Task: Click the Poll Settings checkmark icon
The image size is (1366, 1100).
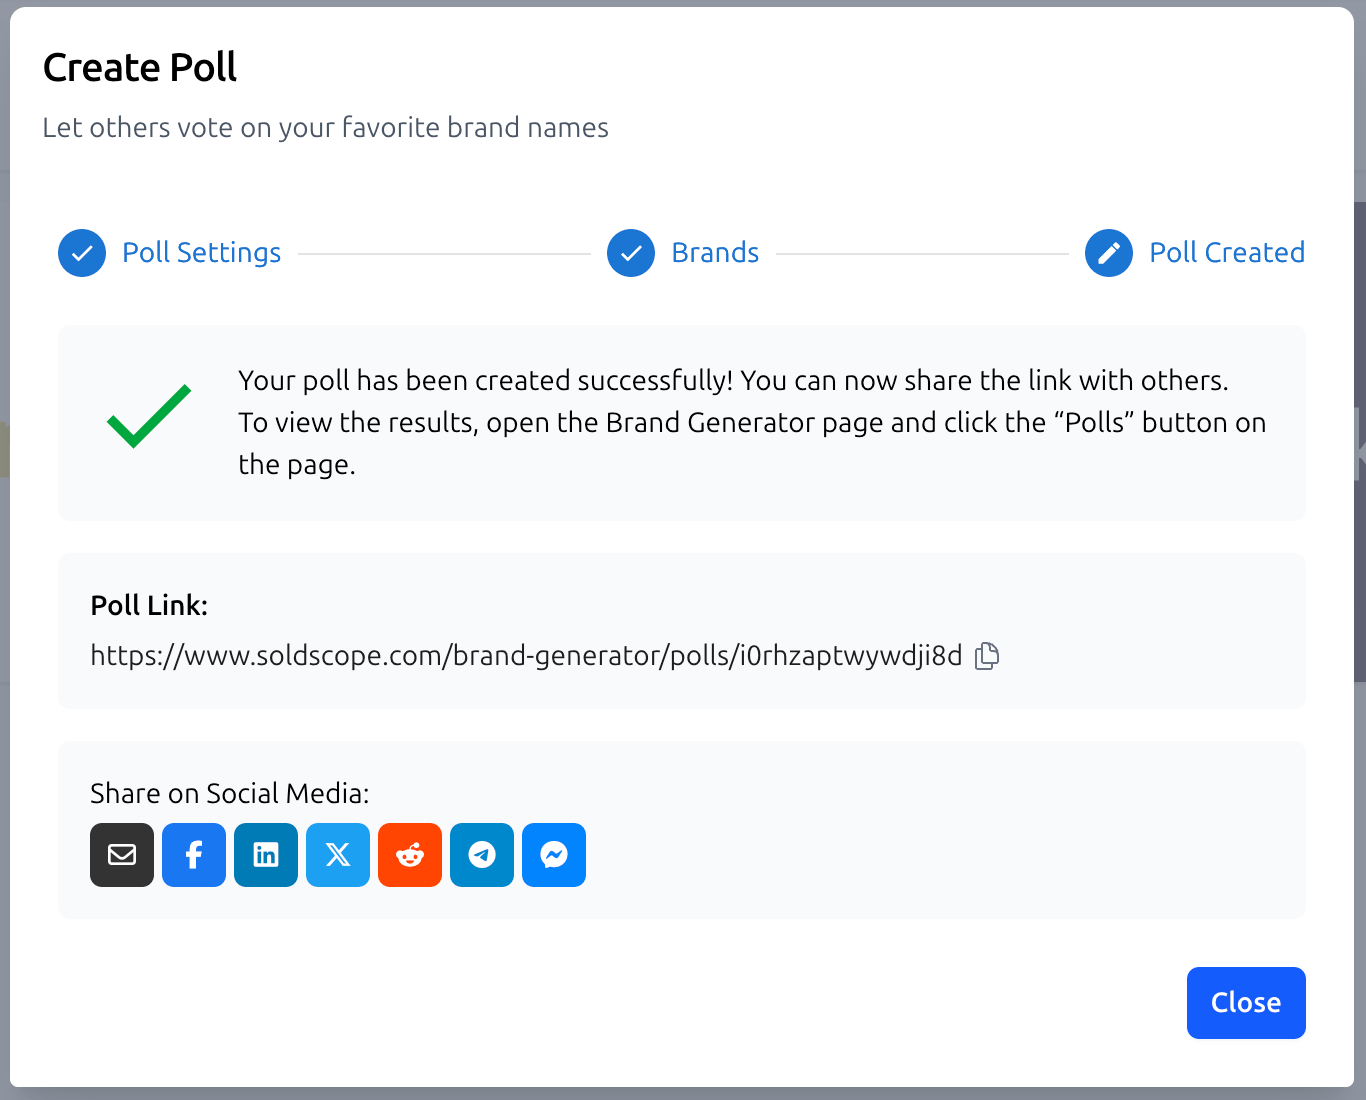Action: coord(81,253)
